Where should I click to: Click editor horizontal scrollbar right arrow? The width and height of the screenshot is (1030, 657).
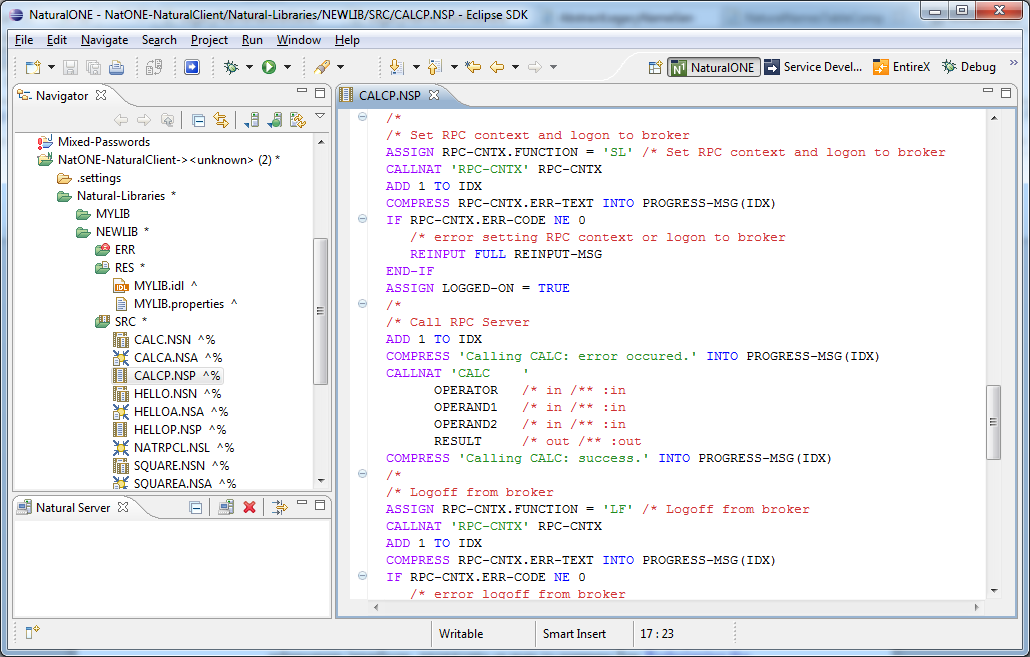977,607
